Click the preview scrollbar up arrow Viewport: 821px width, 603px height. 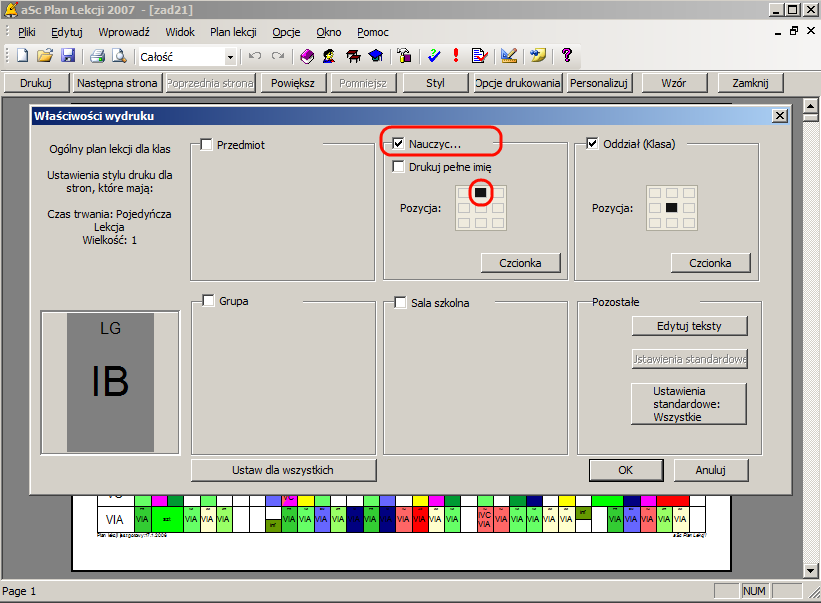coord(810,106)
